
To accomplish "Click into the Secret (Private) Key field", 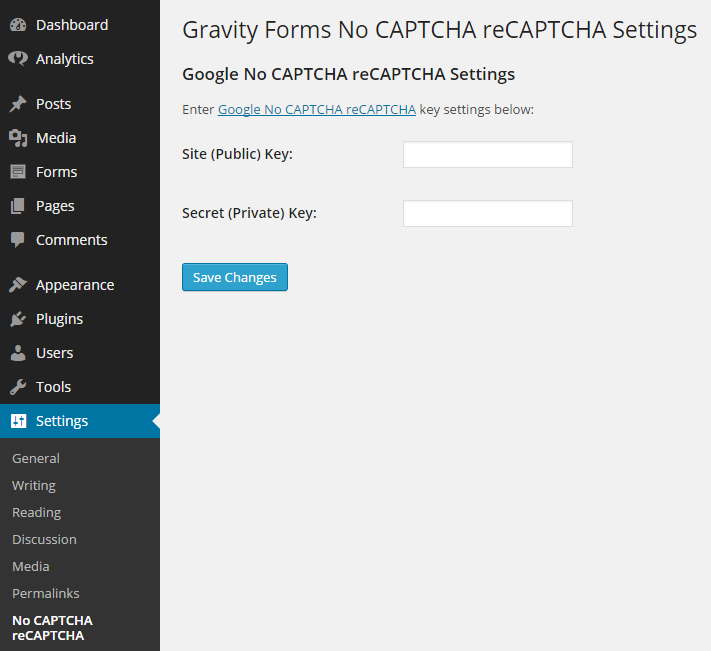I will (x=487, y=213).
